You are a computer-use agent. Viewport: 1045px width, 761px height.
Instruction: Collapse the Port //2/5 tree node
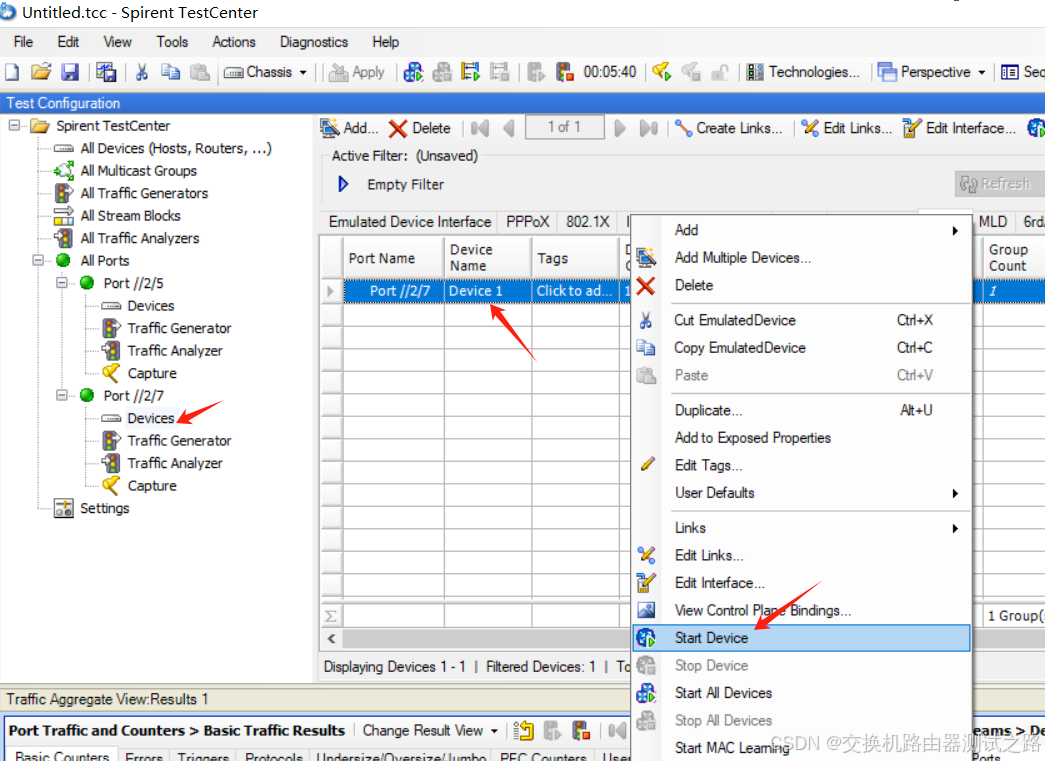point(61,283)
